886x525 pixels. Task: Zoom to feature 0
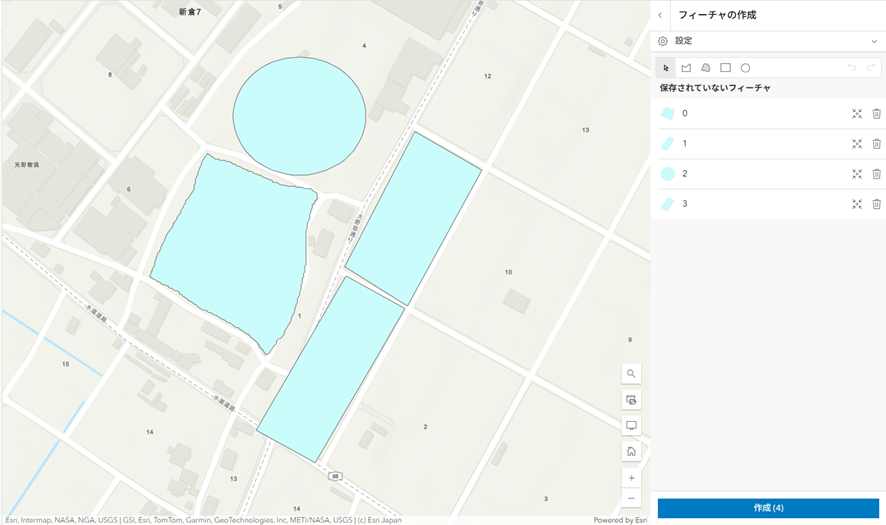[x=857, y=114]
